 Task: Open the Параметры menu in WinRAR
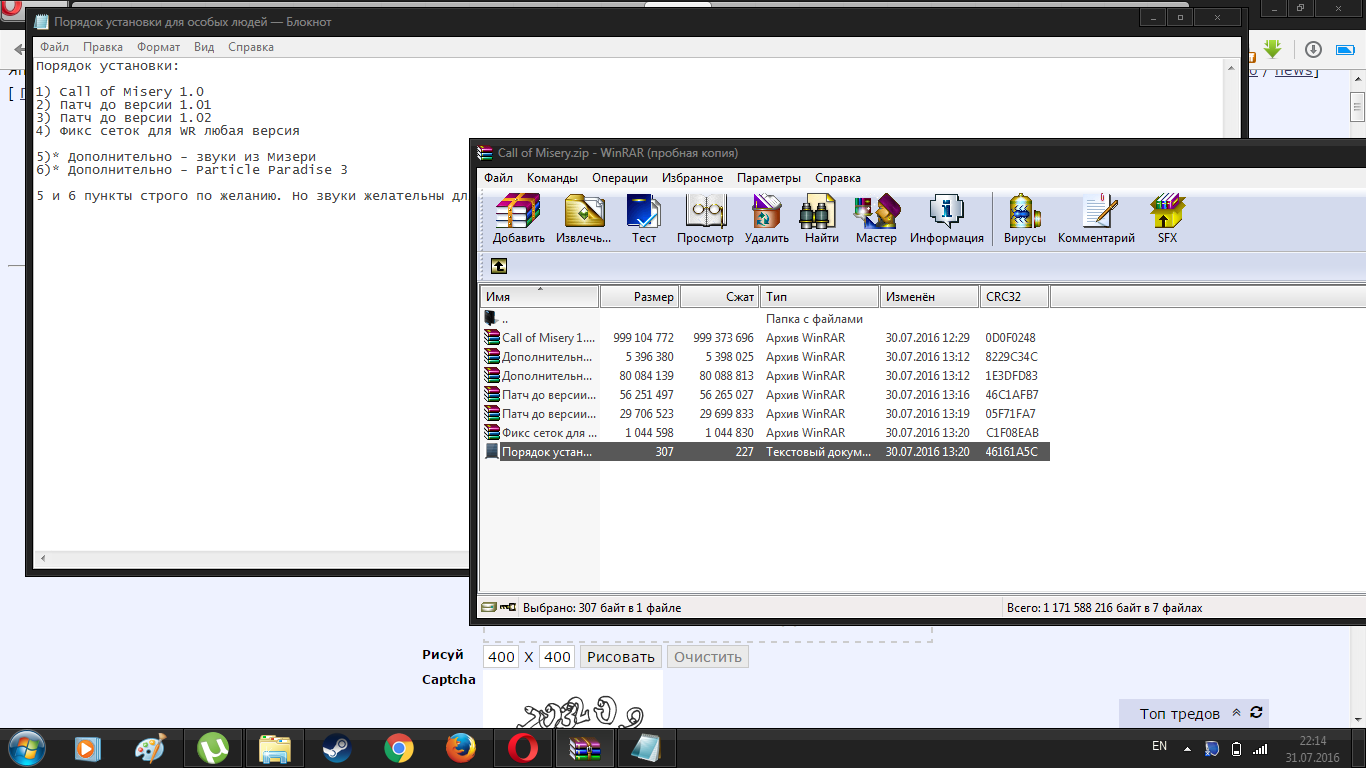(769, 178)
